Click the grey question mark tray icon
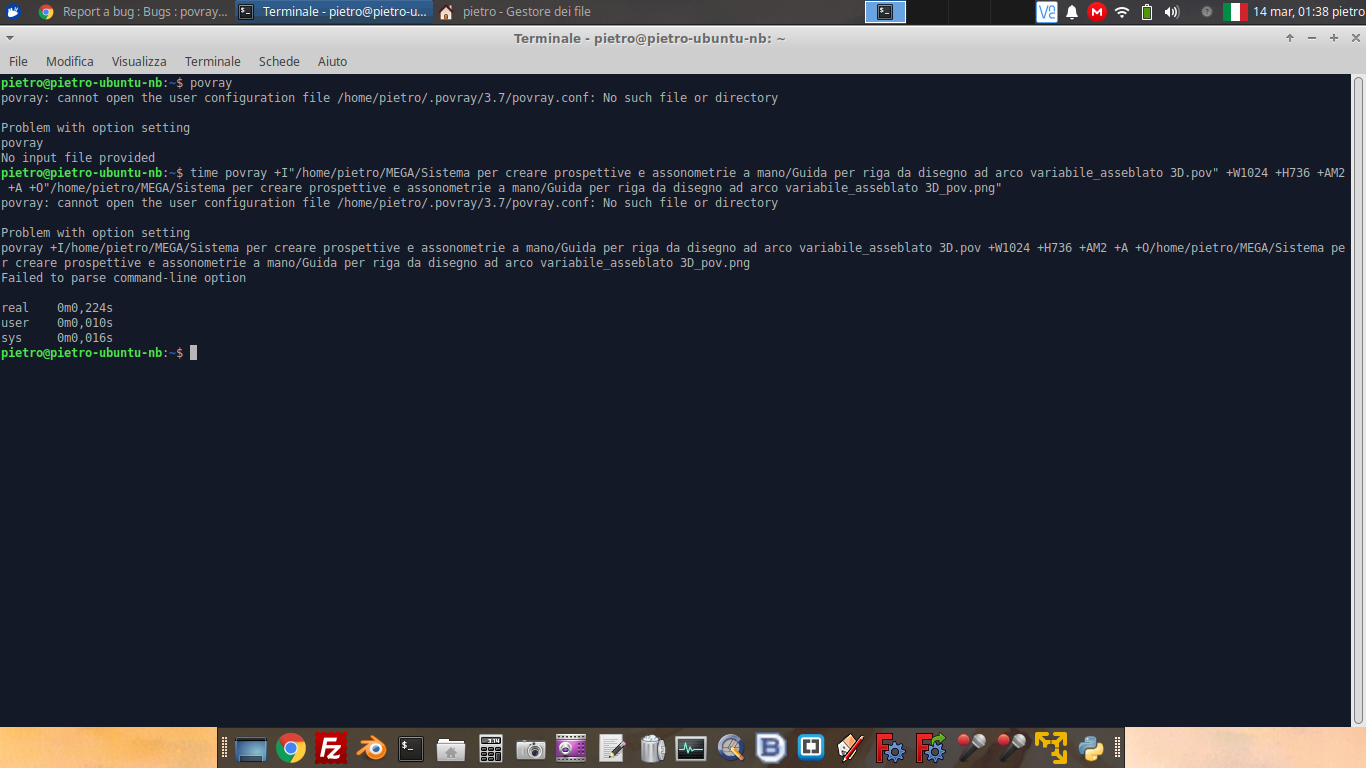Screen dimensions: 1366x768 pyautogui.click(x=1207, y=12)
